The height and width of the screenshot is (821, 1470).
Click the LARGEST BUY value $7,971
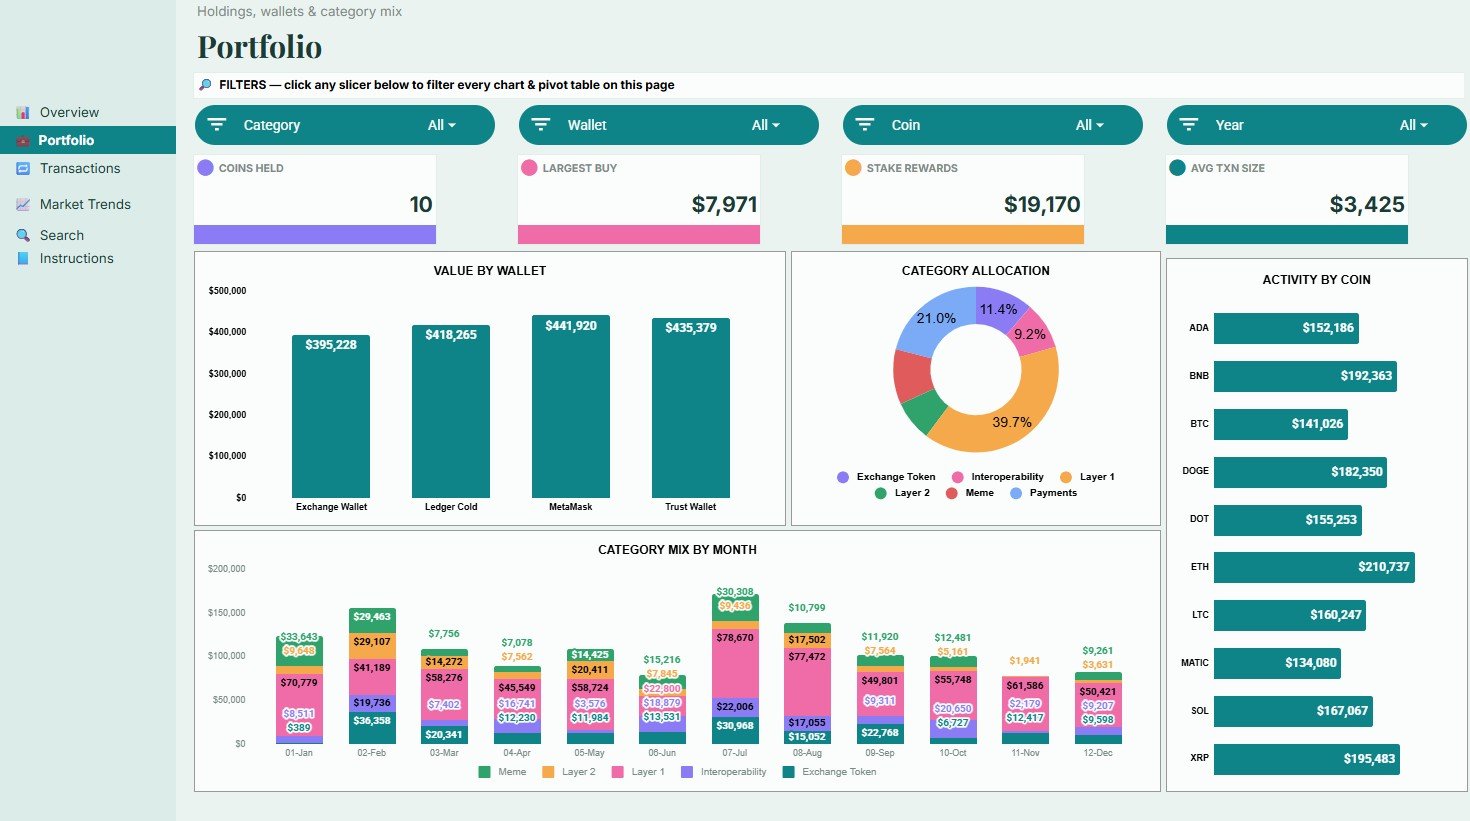click(724, 205)
